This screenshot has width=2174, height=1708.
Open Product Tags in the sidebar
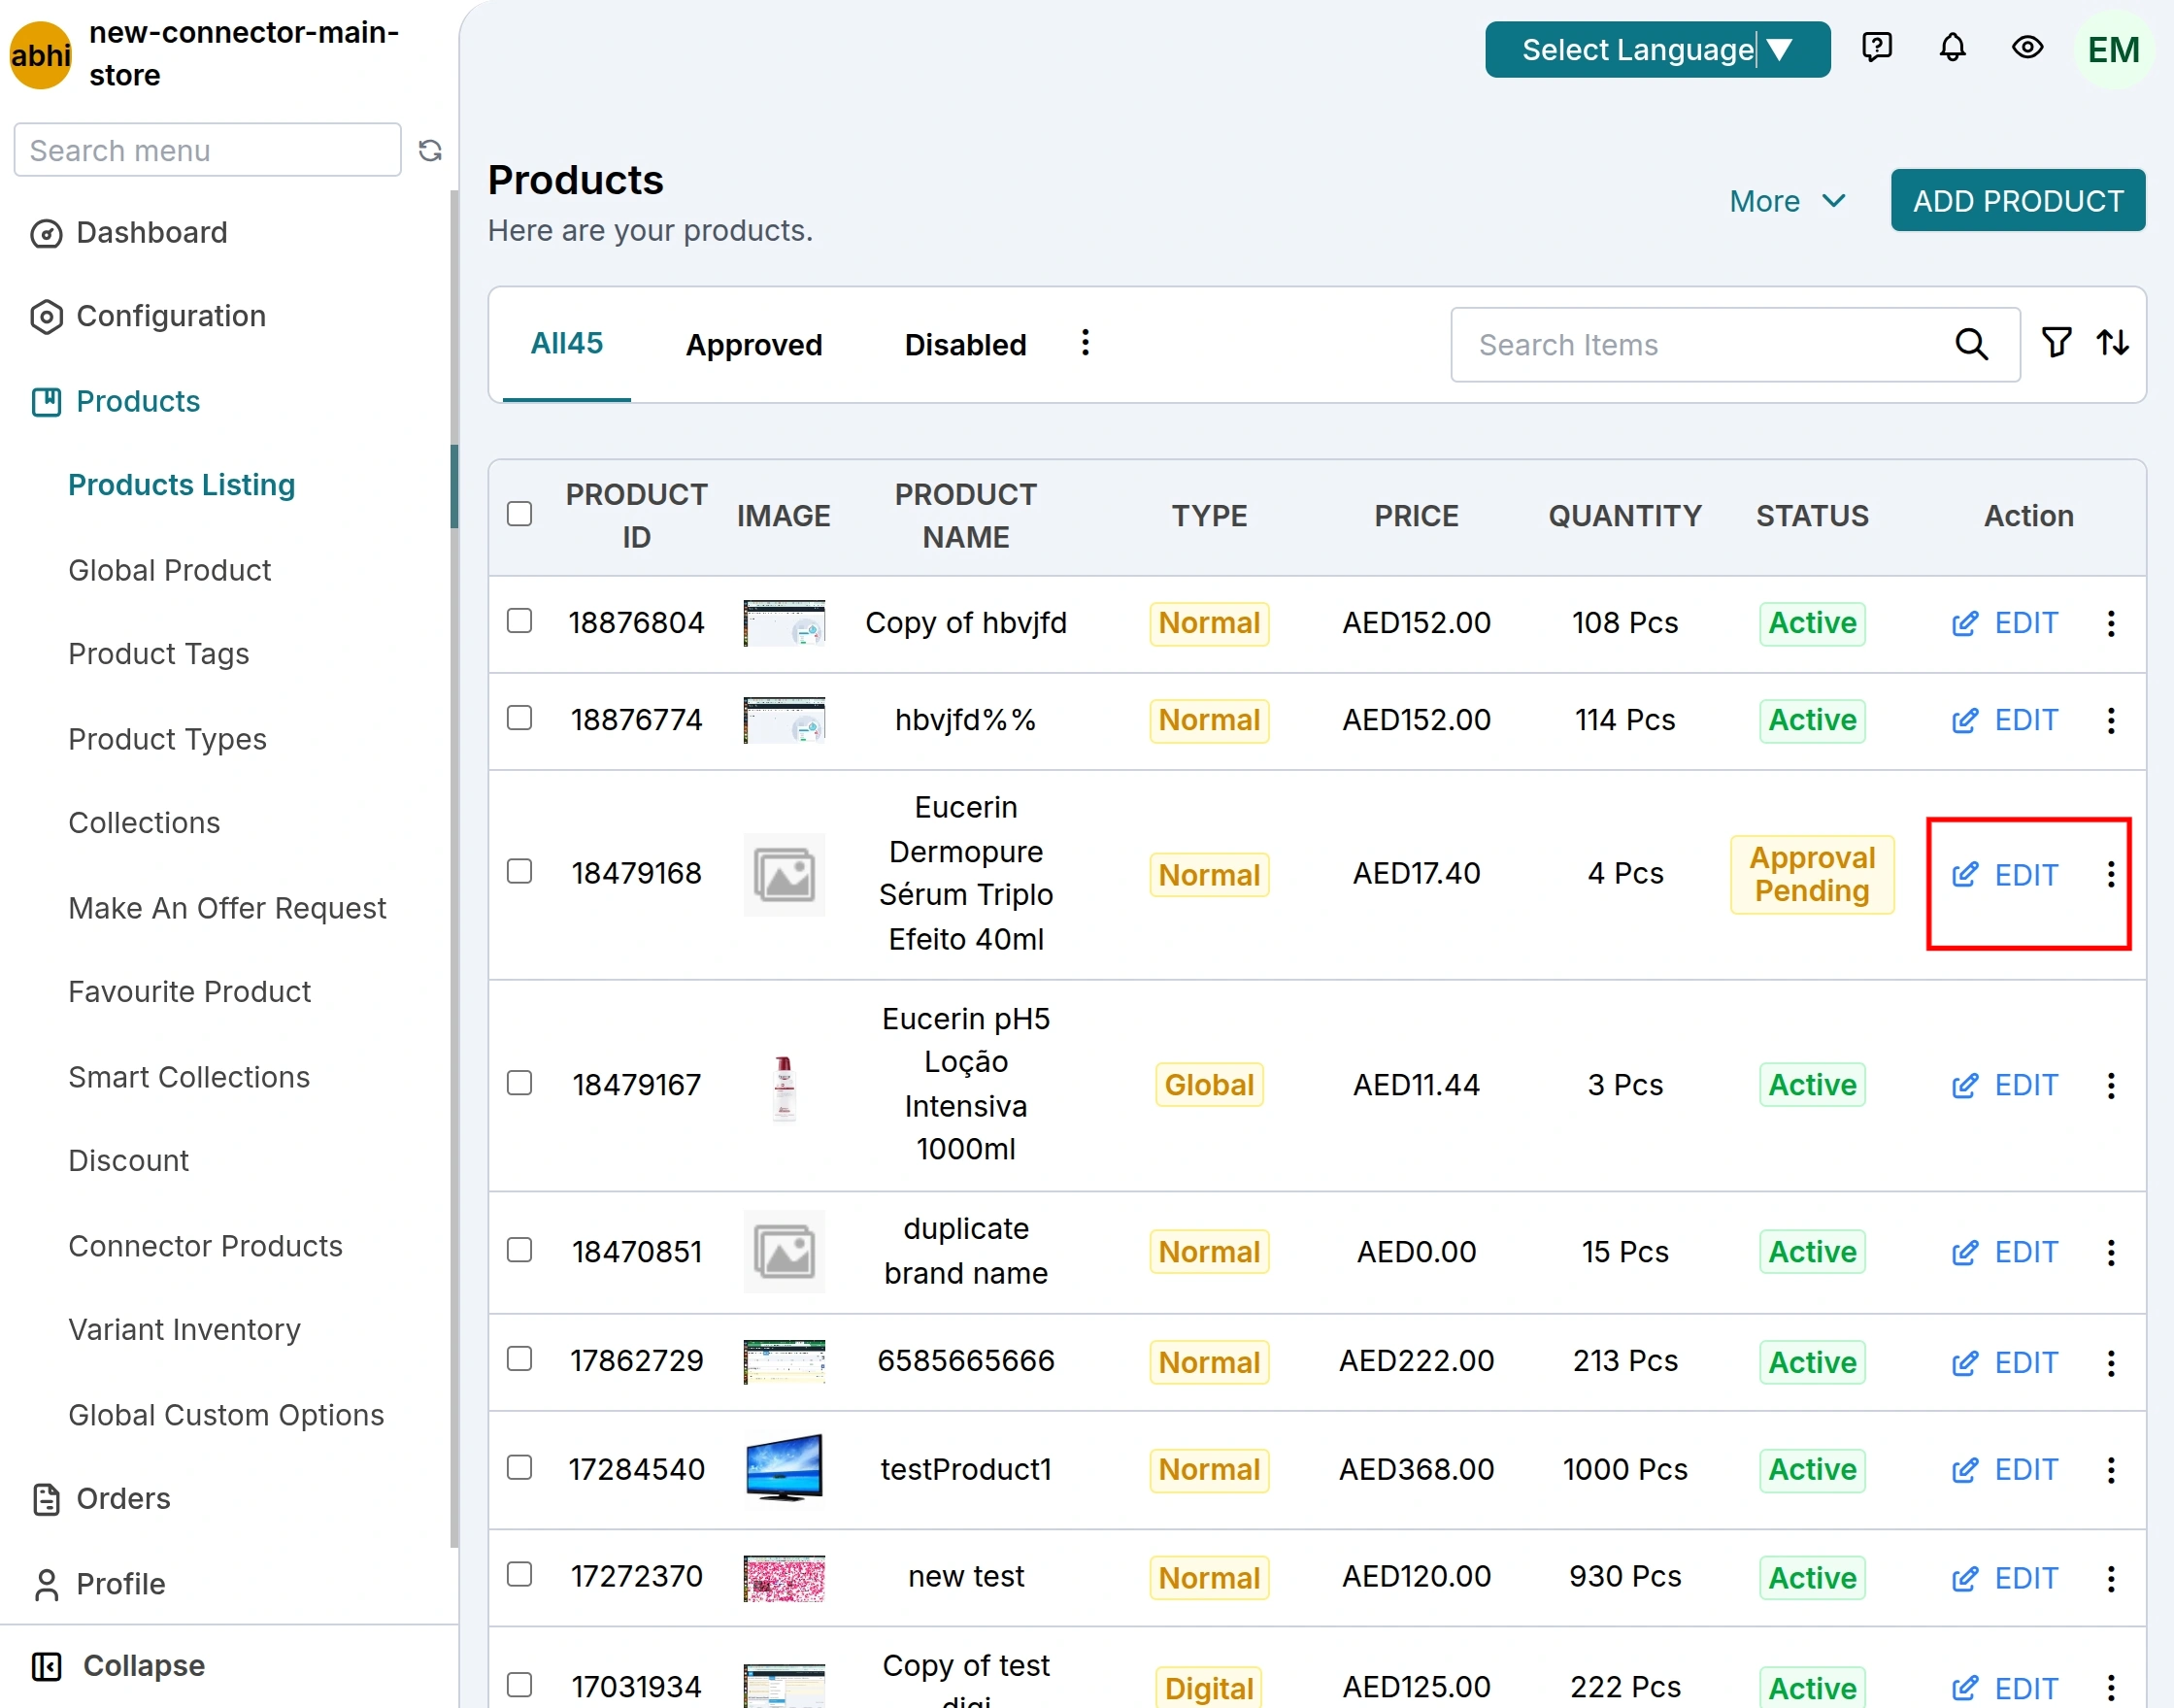(x=158, y=654)
